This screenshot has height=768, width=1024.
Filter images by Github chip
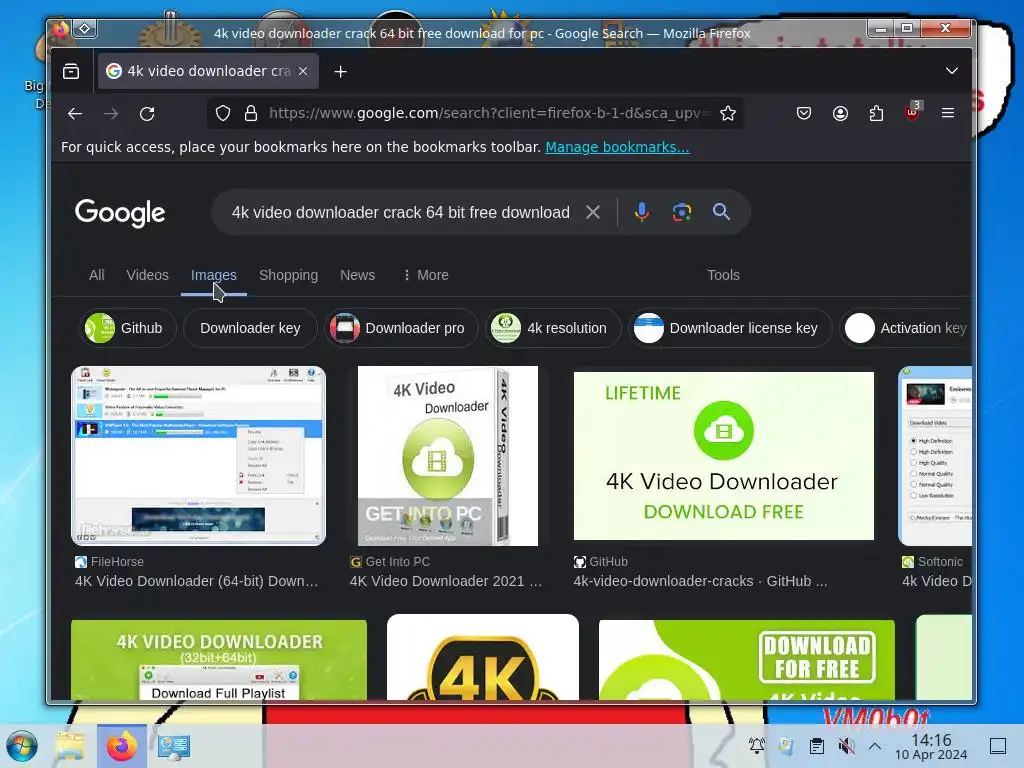pyautogui.click(x=127, y=328)
